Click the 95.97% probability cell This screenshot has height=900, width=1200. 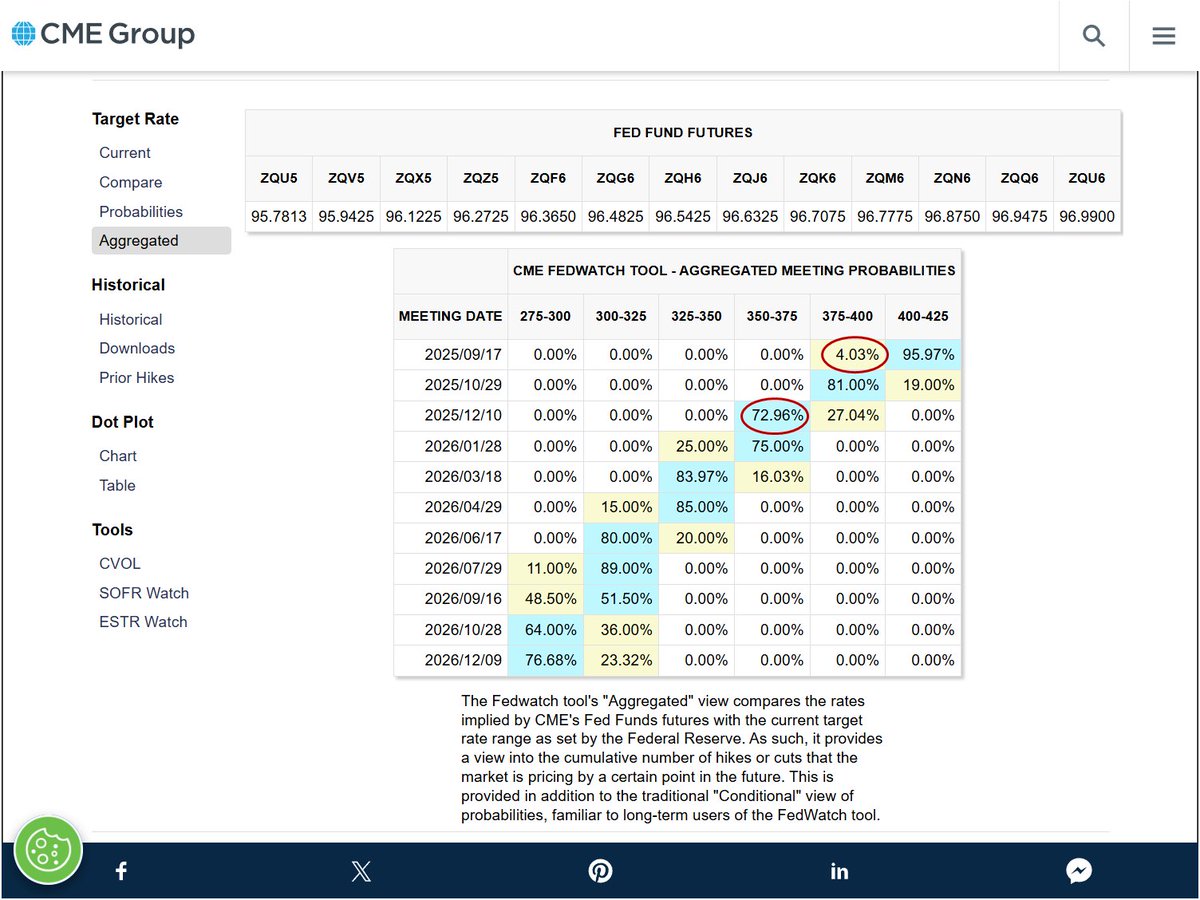pyautogui.click(x=923, y=354)
